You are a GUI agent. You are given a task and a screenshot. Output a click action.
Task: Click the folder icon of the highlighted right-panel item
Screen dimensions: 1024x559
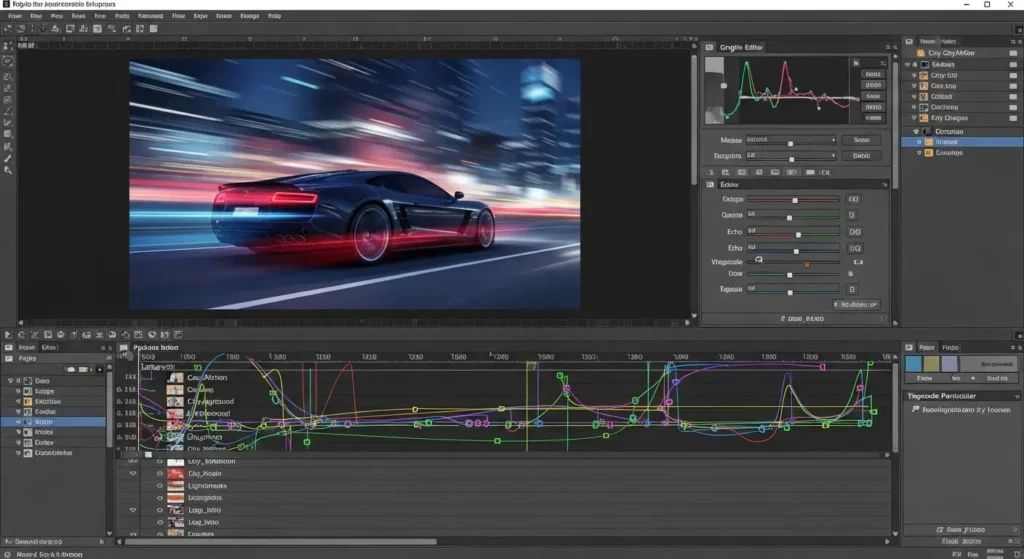[x=928, y=143]
